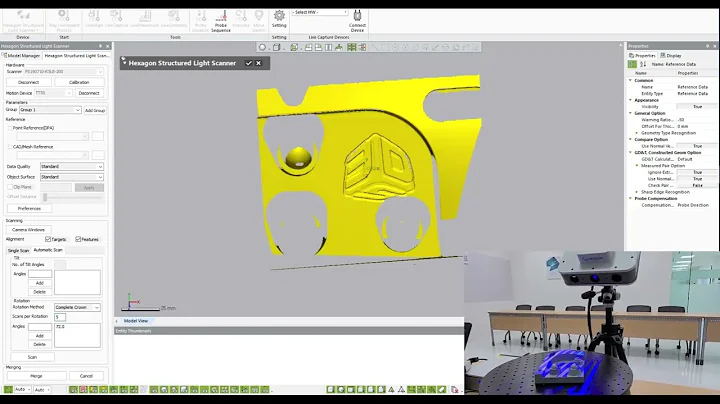Collapse the Probe Compensation section
Image resolution: width=720 pixels, height=404 pixels.
pyautogui.click(x=630, y=198)
